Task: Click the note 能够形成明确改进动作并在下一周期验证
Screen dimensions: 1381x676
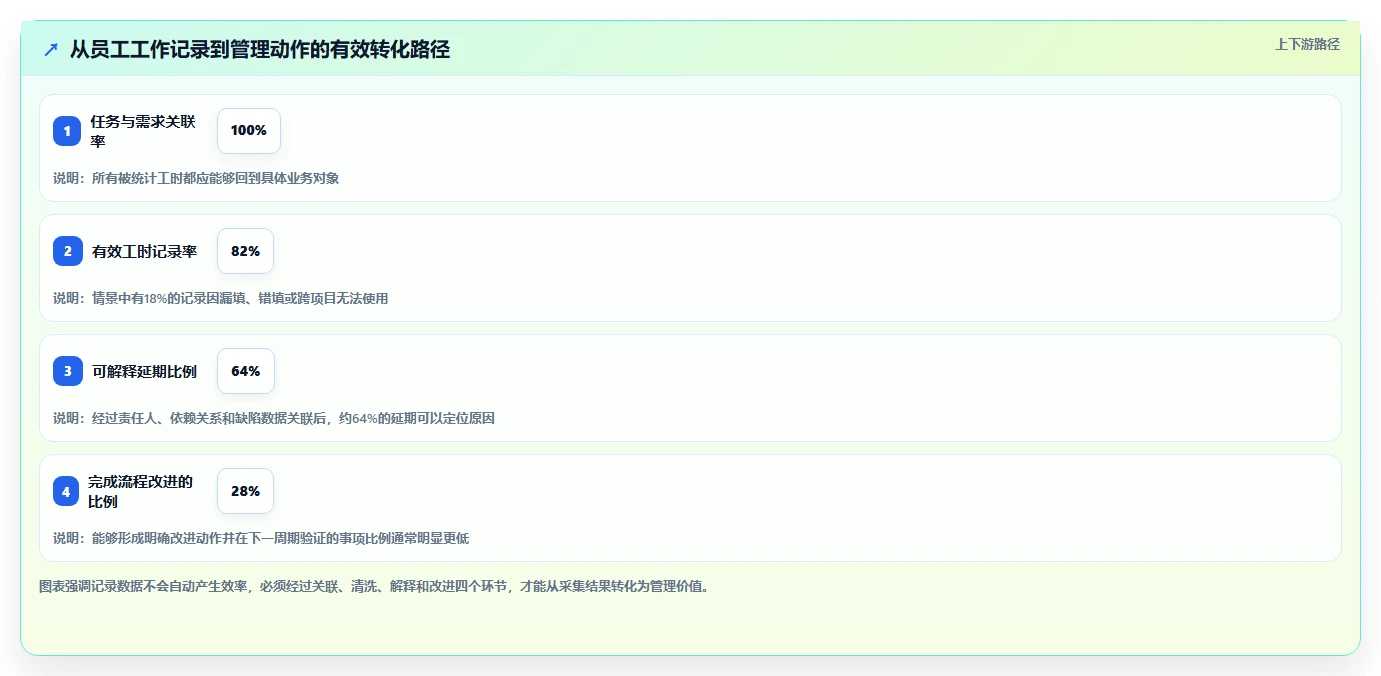Action: (x=261, y=538)
